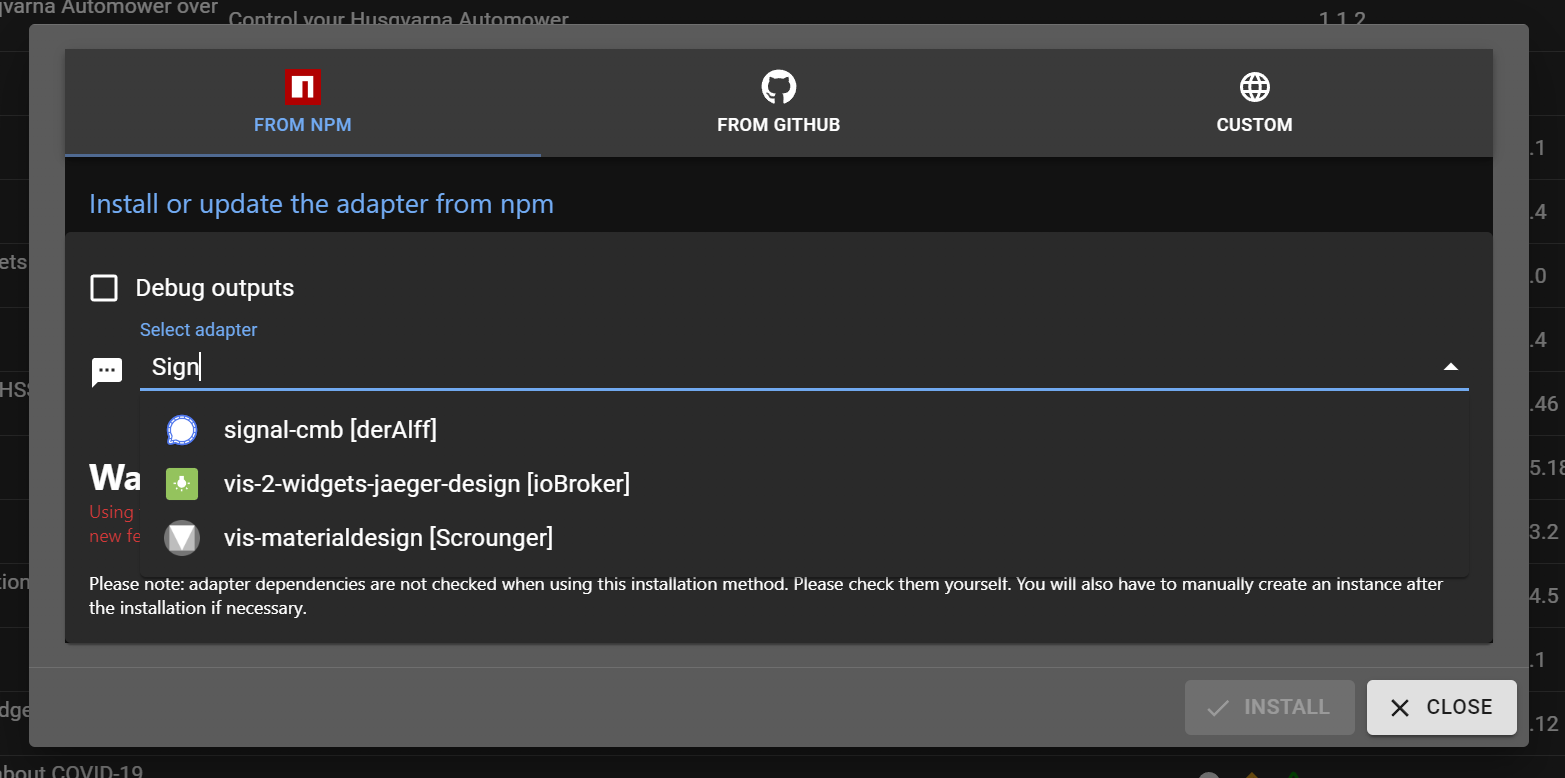1565x778 pixels.
Task: Click the red npm logo icon
Action: pyautogui.click(x=303, y=87)
